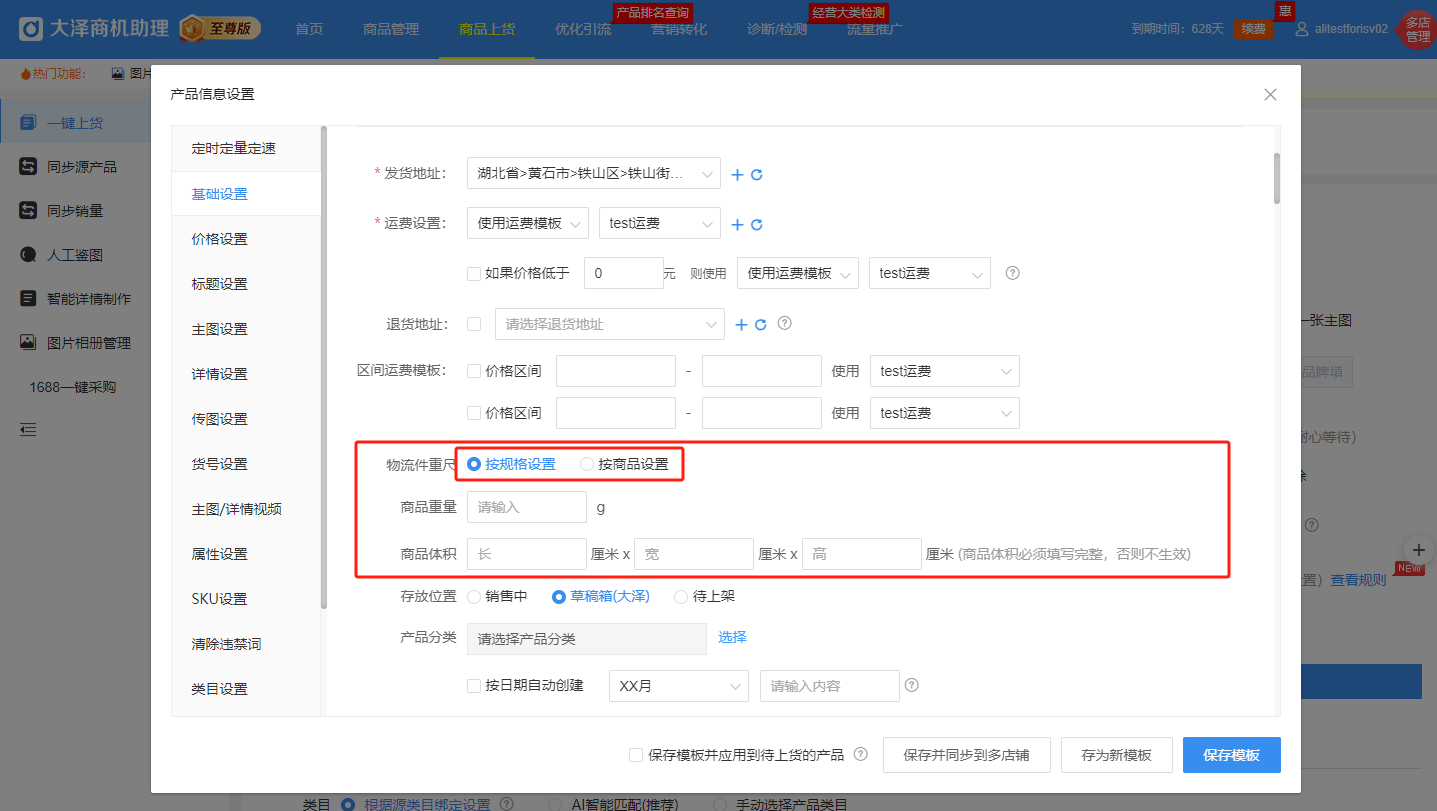Click the 续费 renew button
The image size is (1437, 811).
[x=1253, y=29]
